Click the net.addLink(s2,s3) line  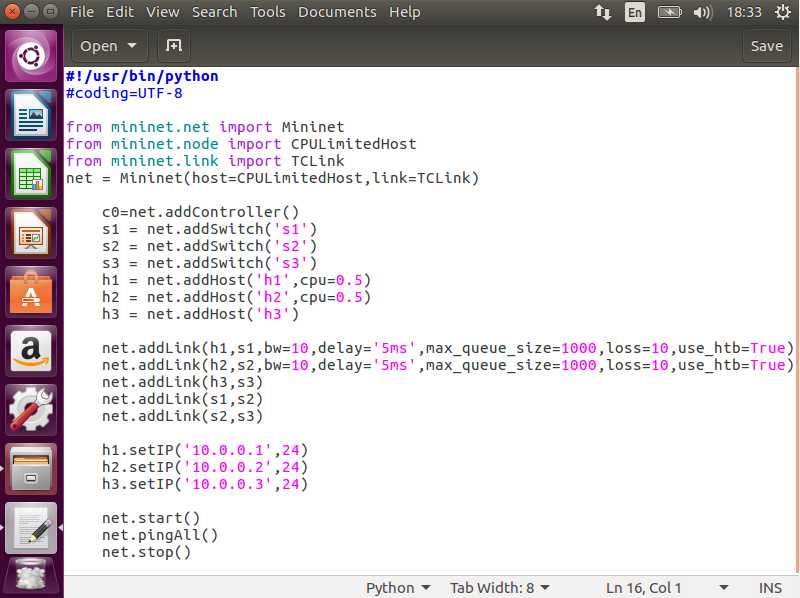pos(182,416)
